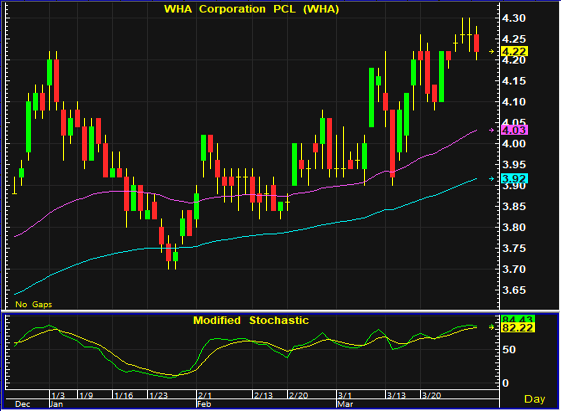Screen dimensions: 561x411
Task: Click the 50 level on stochastic axis
Action: (509, 350)
